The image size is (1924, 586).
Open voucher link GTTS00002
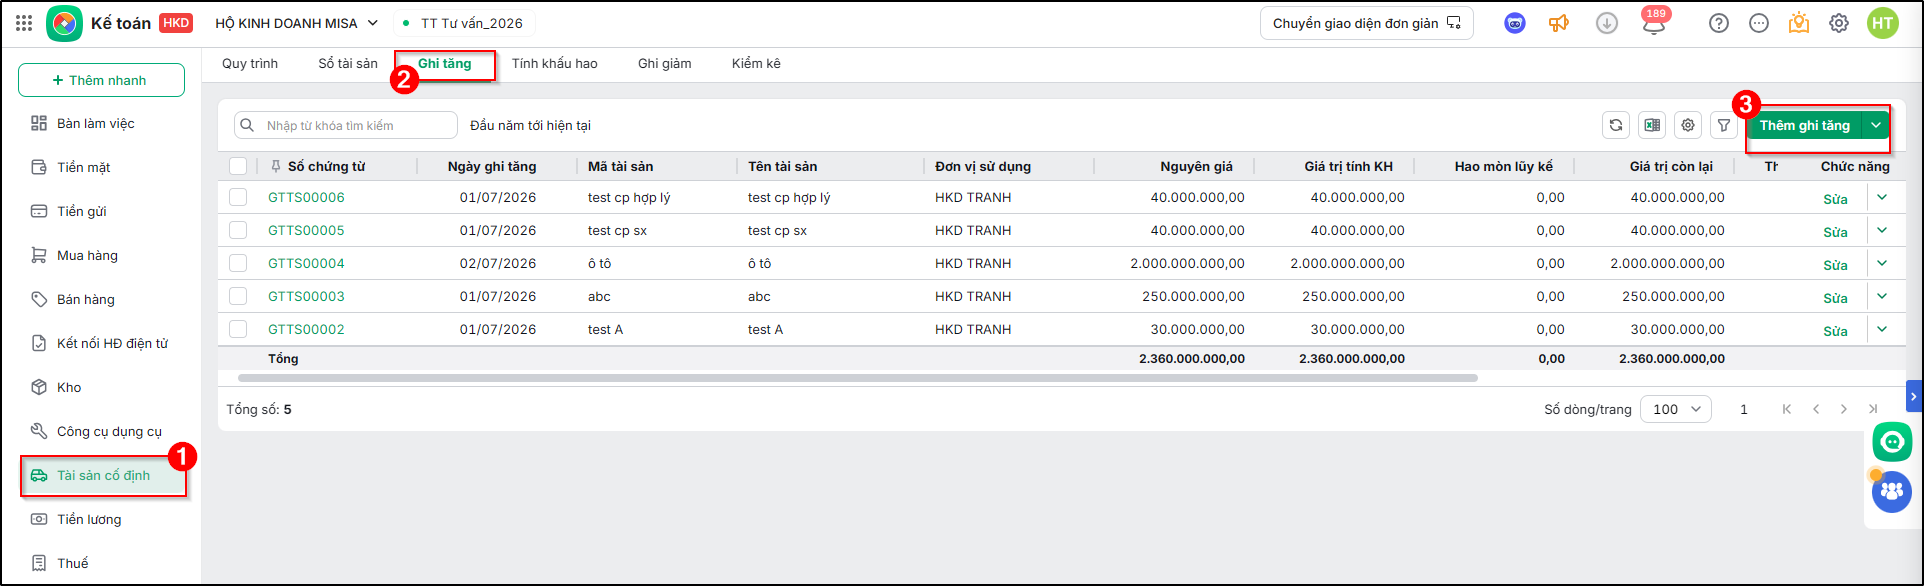pos(306,329)
